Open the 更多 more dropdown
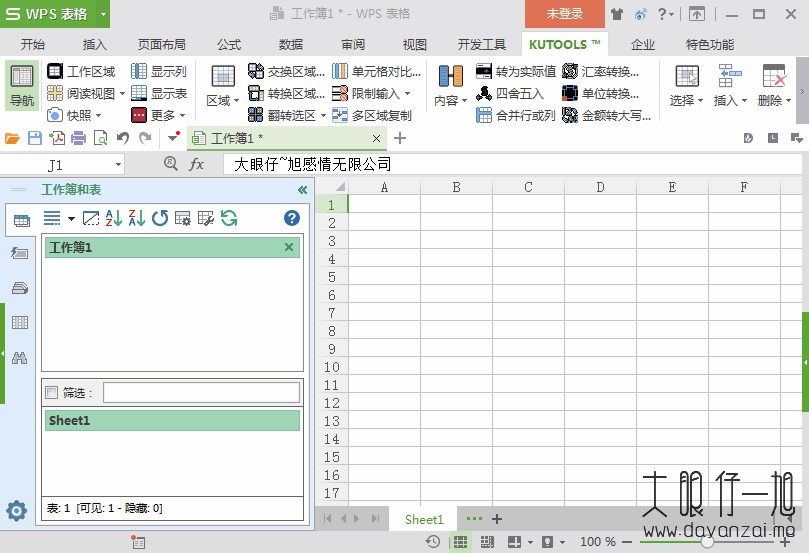The width and height of the screenshot is (809, 553). coord(158,115)
